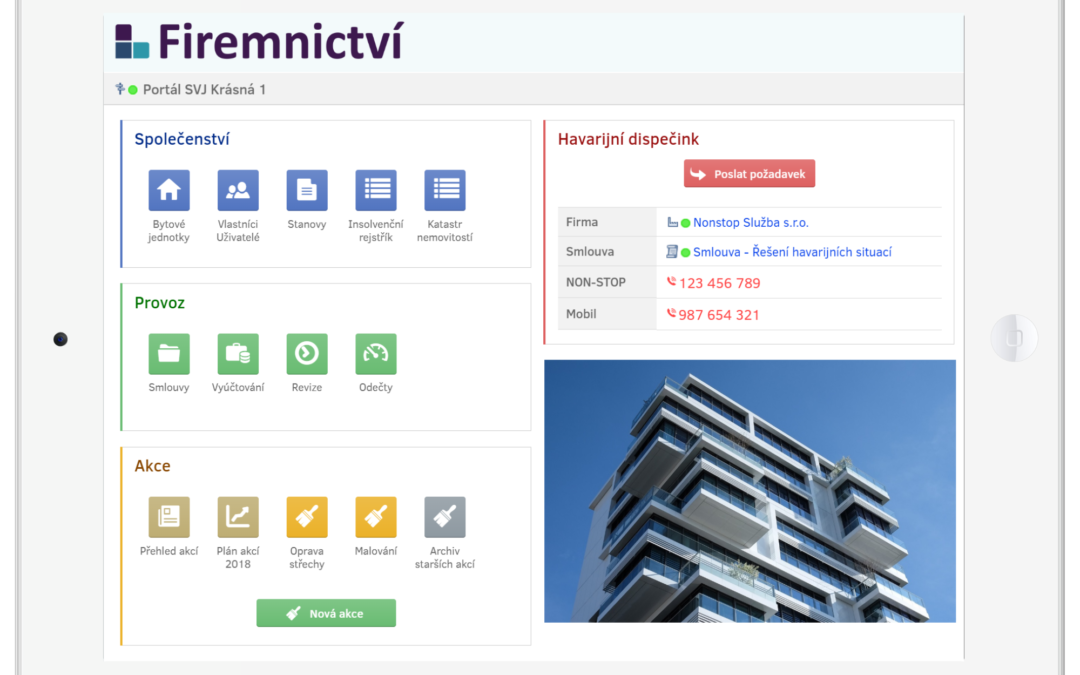Open the Odečty gauge icon
Screen dimensions: 1080x675
[x=375, y=354]
